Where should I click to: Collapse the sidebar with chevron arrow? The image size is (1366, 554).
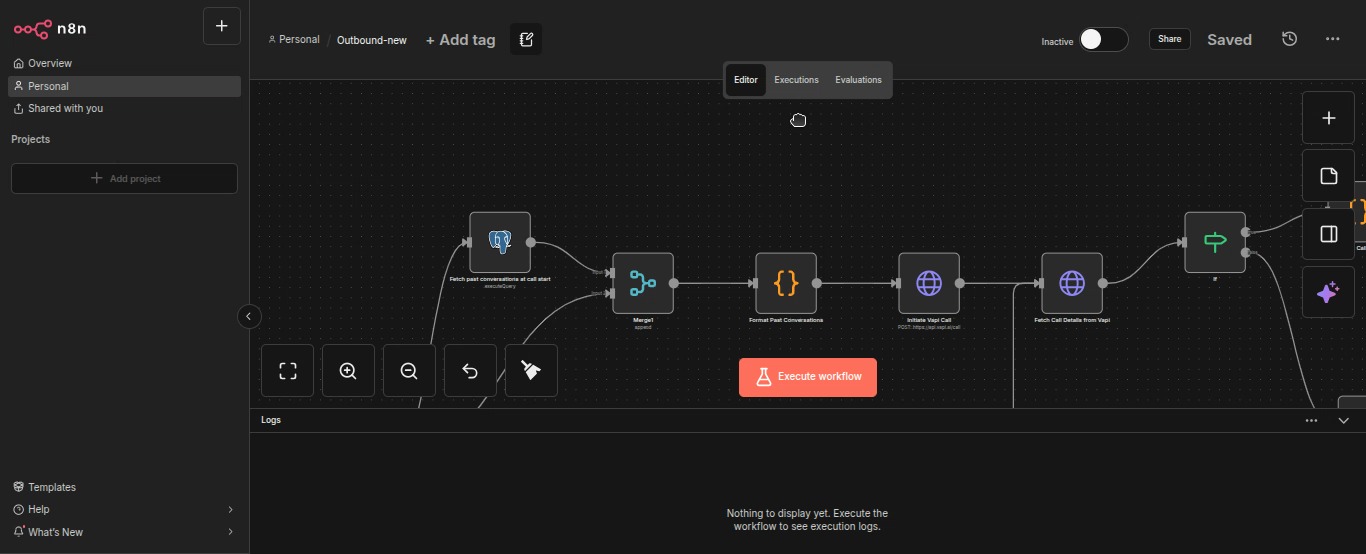coord(249,317)
